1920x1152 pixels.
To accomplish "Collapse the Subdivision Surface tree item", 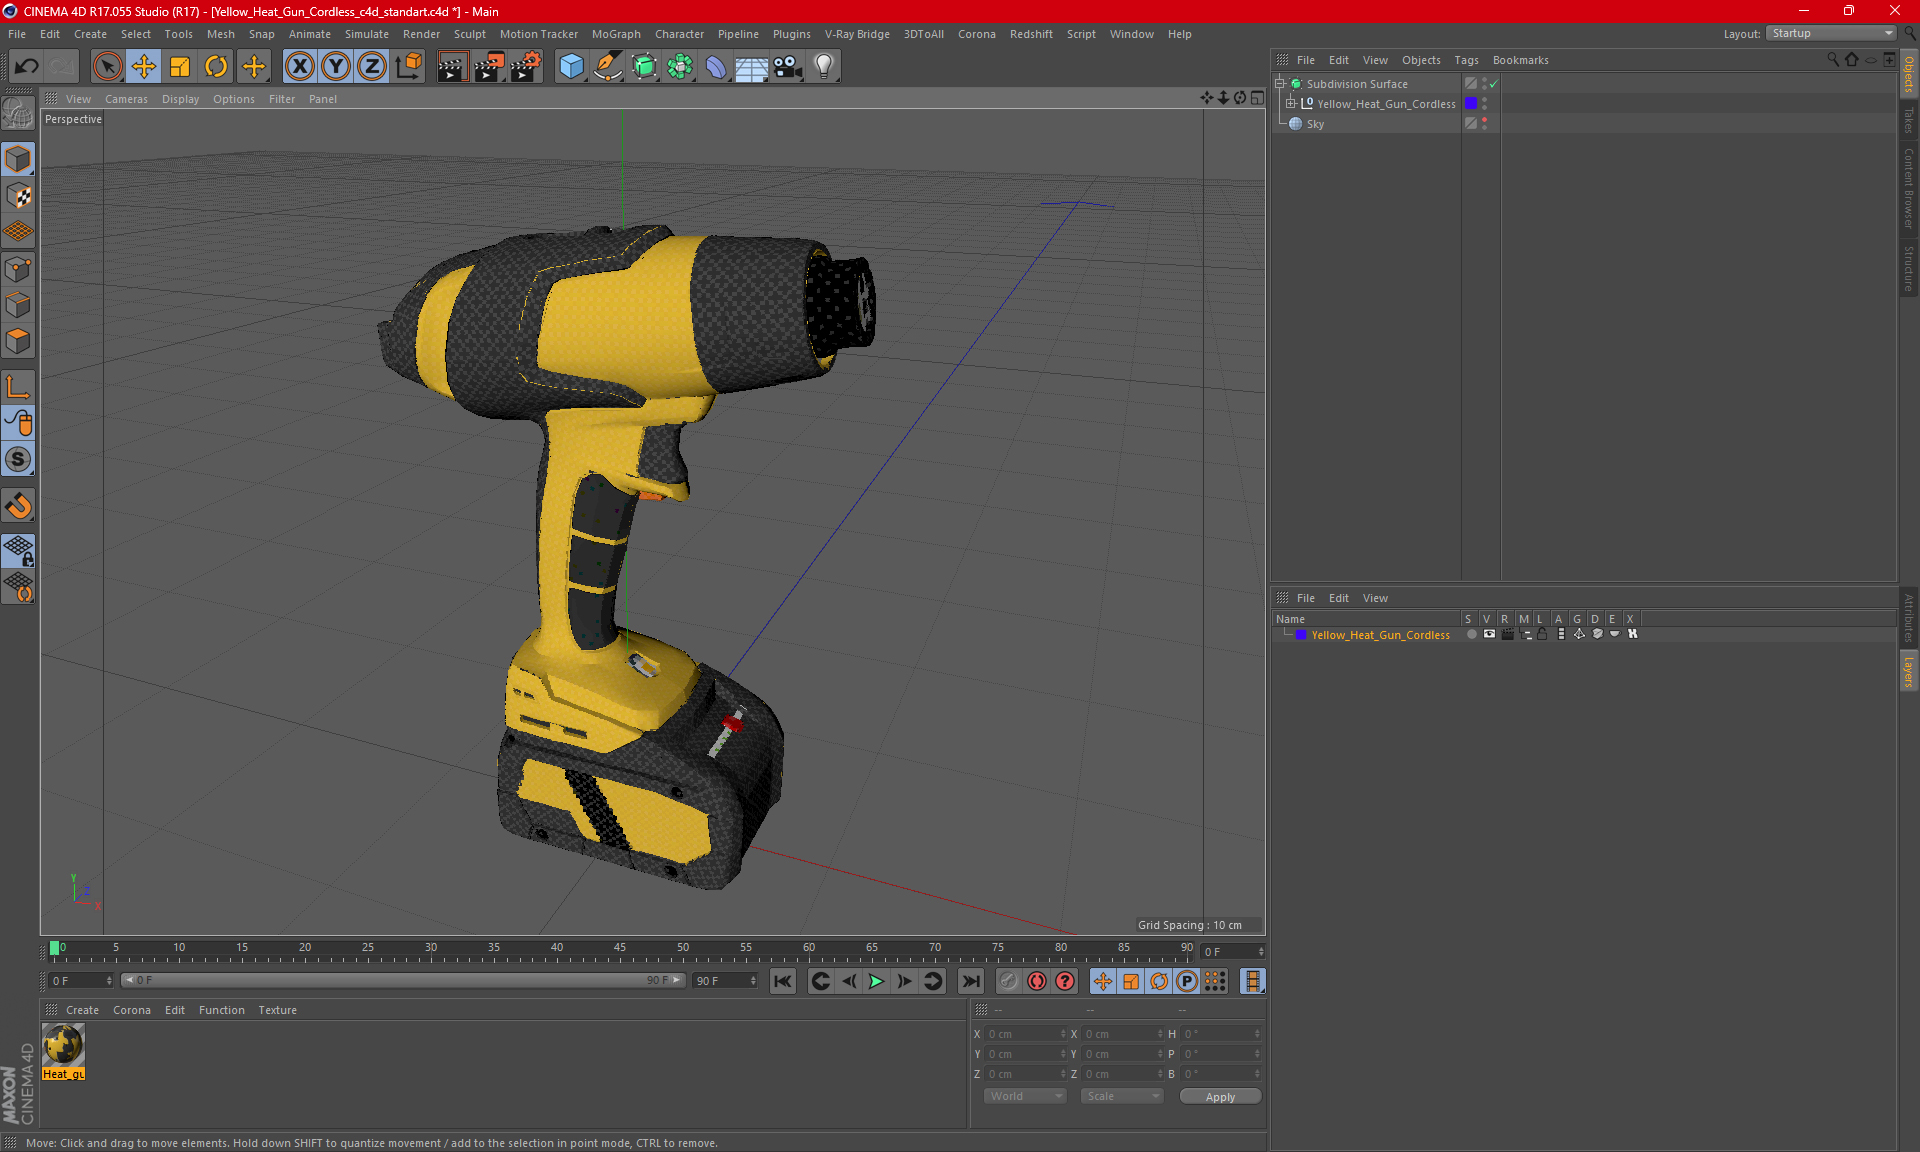I will click(1279, 84).
